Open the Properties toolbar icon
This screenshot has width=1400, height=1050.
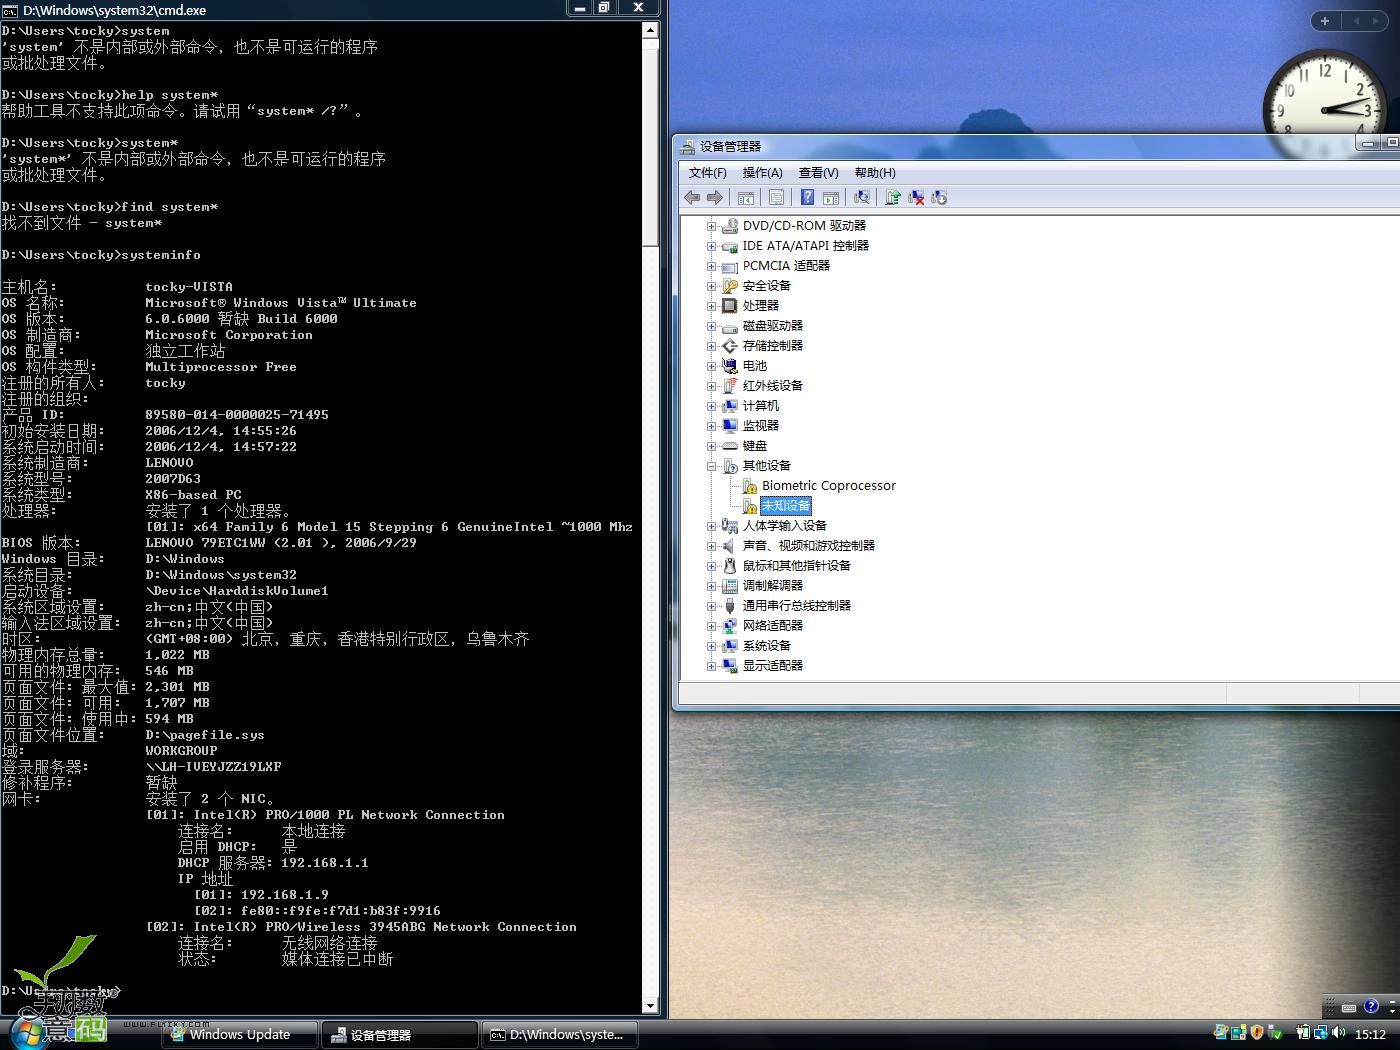[776, 198]
